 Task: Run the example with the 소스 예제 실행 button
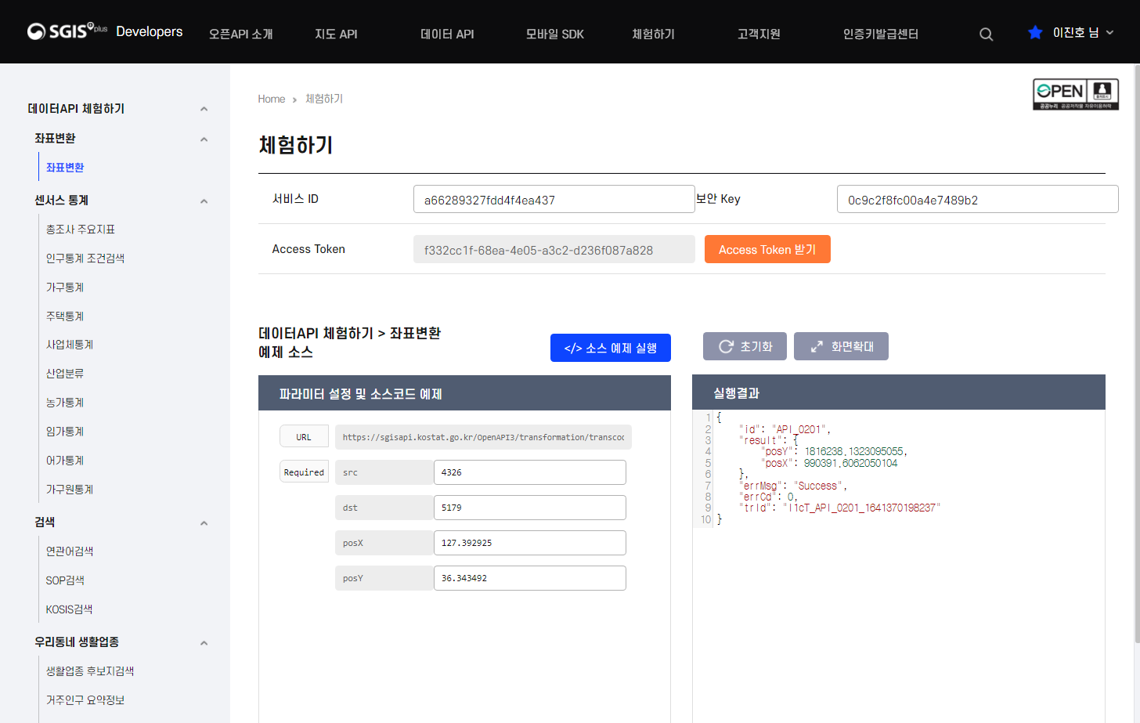point(610,347)
